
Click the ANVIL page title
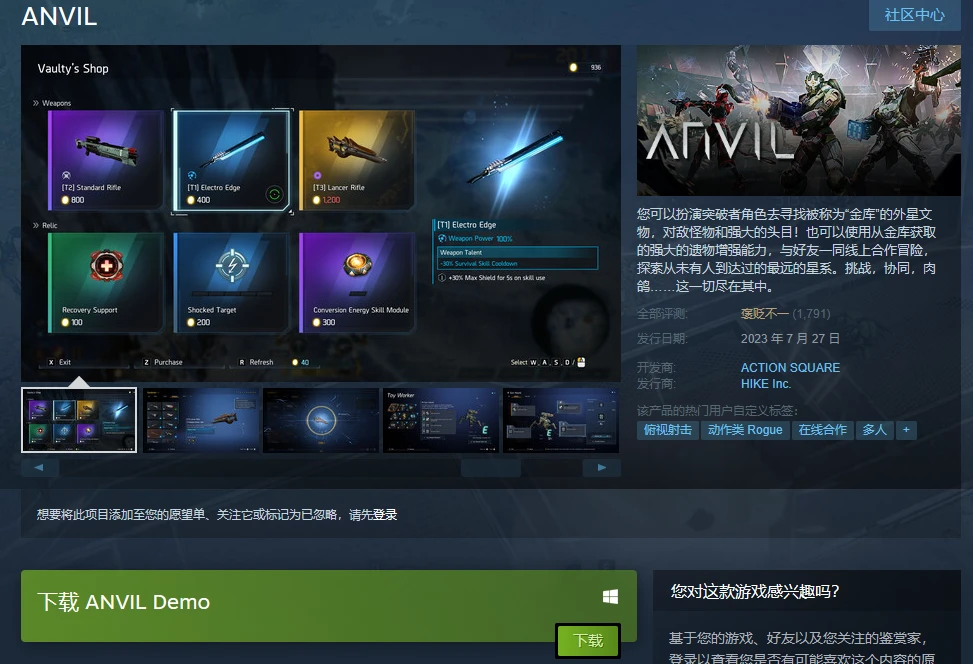tap(60, 16)
